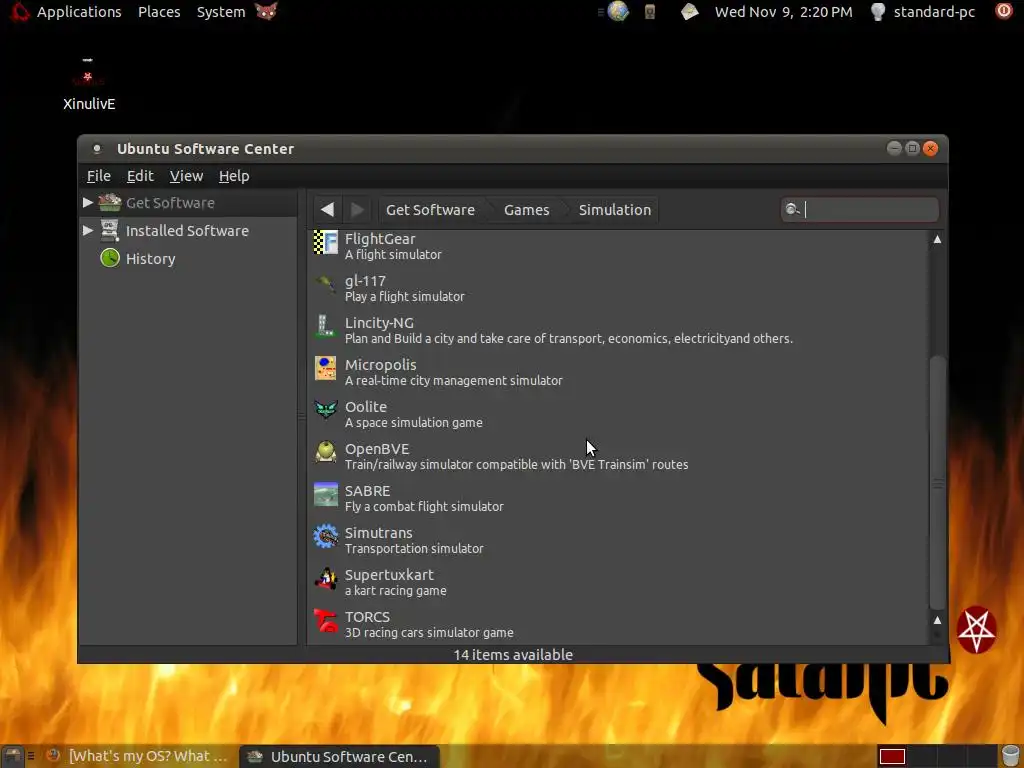The width and height of the screenshot is (1024, 768).
Task: Open the Edit menu
Action: click(x=140, y=176)
